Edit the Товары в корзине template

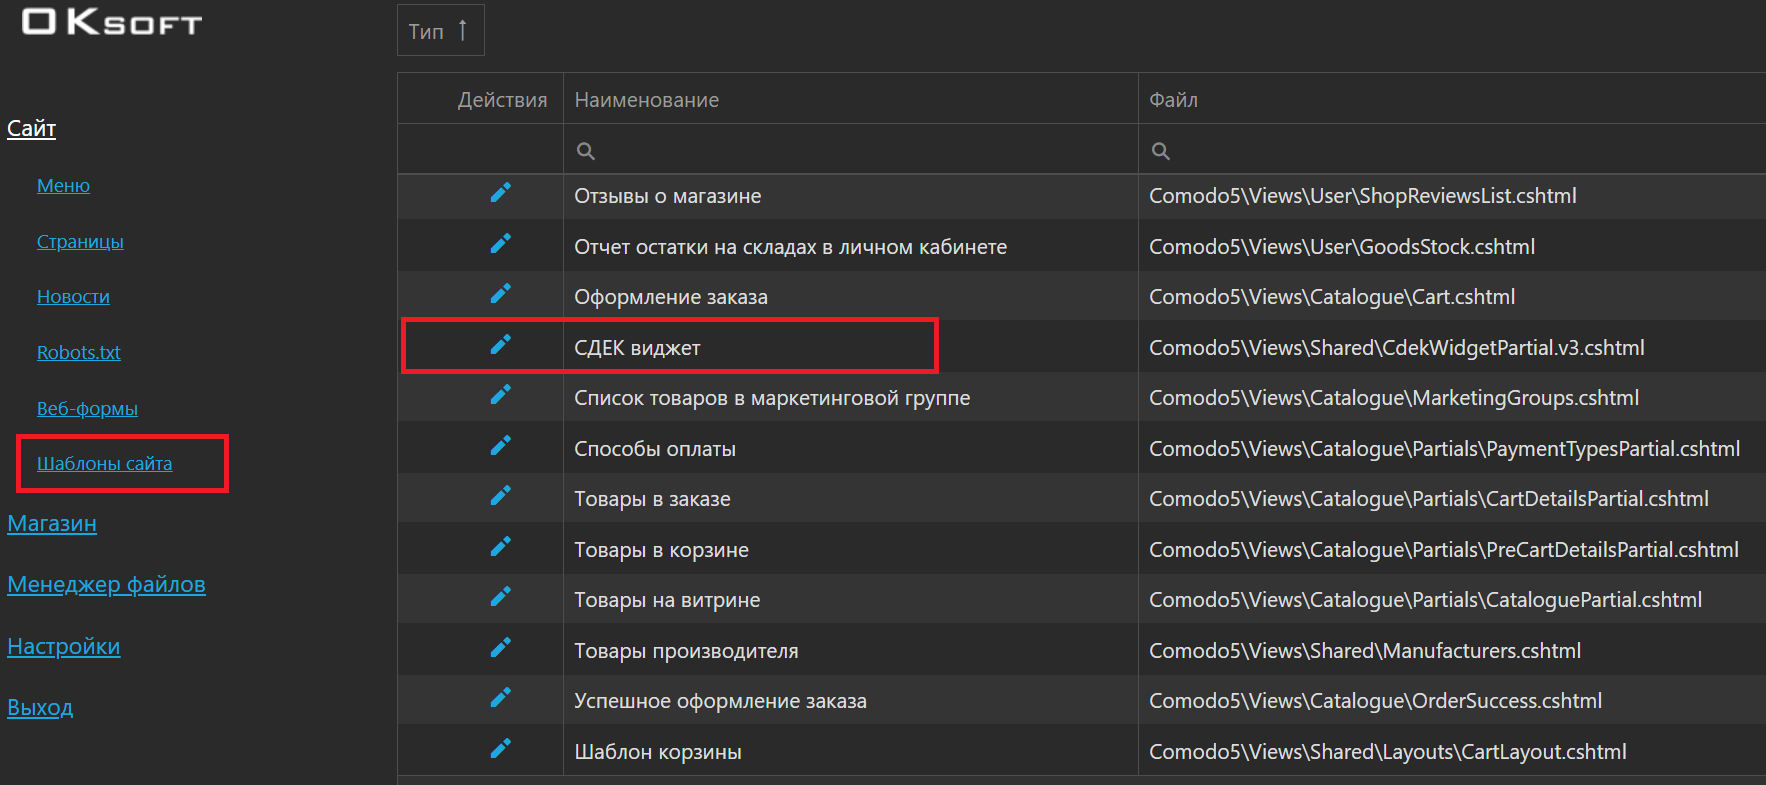[x=500, y=547]
